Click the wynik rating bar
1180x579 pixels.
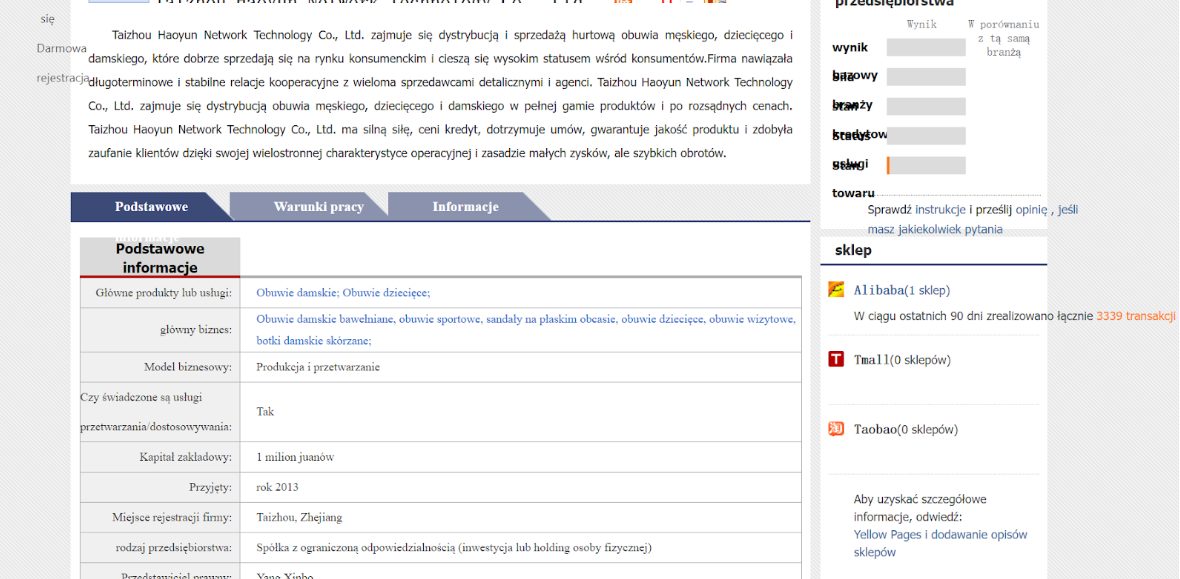pos(926,48)
